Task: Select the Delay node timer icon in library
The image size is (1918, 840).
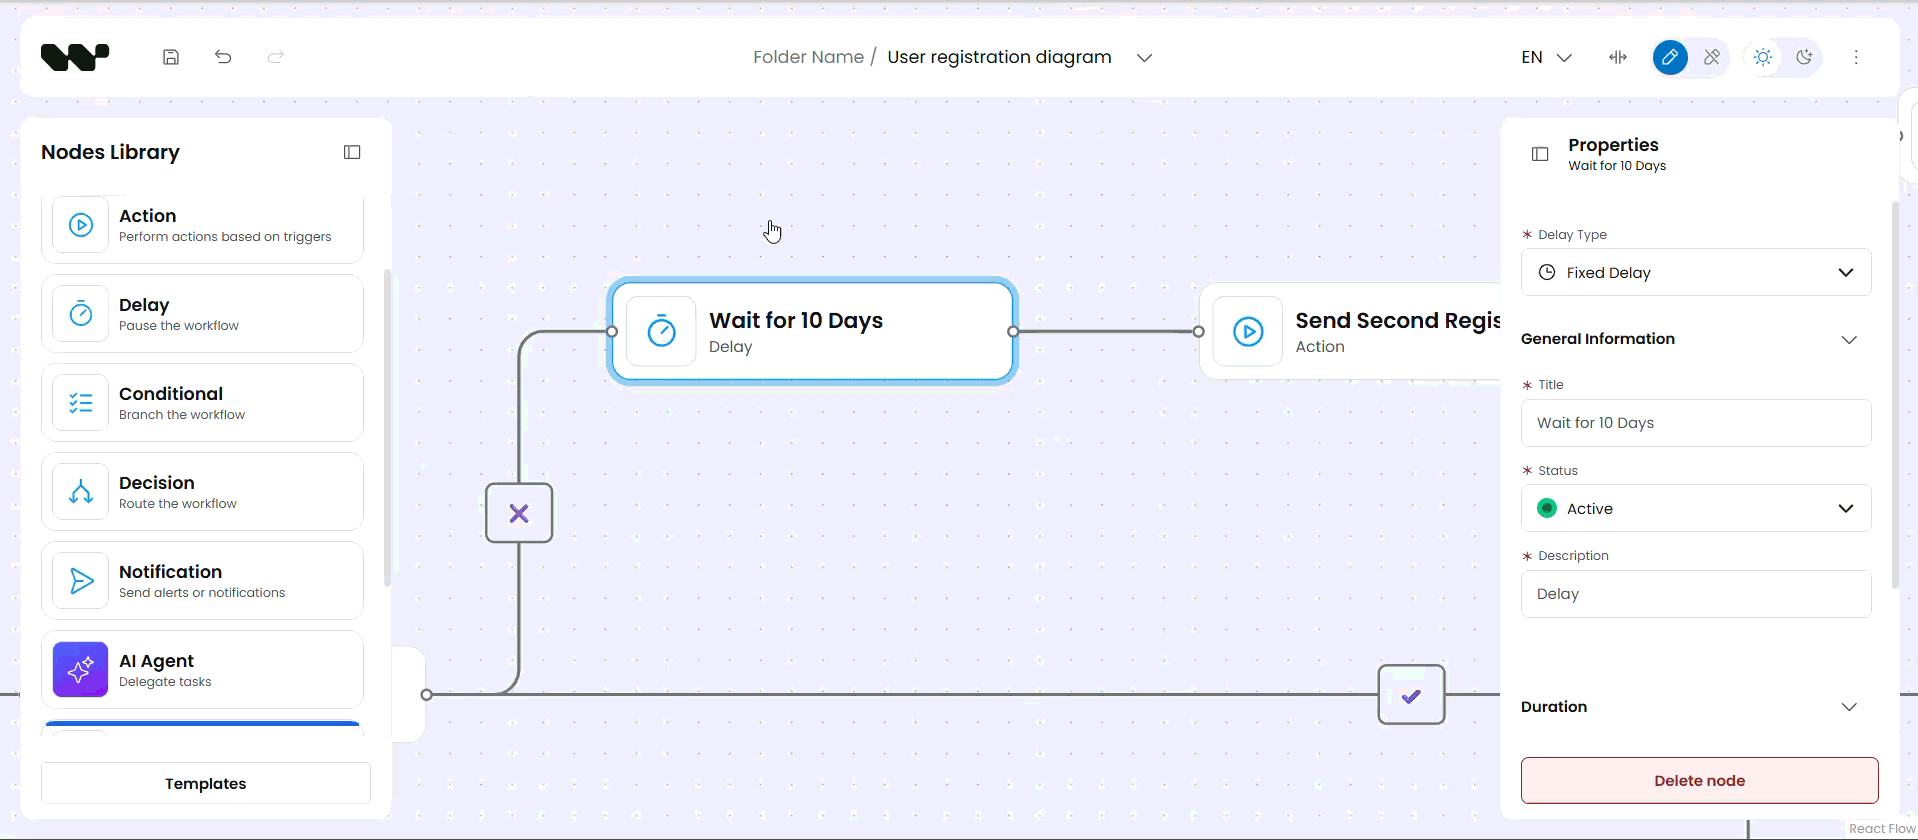Action: (x=81, y=314)
